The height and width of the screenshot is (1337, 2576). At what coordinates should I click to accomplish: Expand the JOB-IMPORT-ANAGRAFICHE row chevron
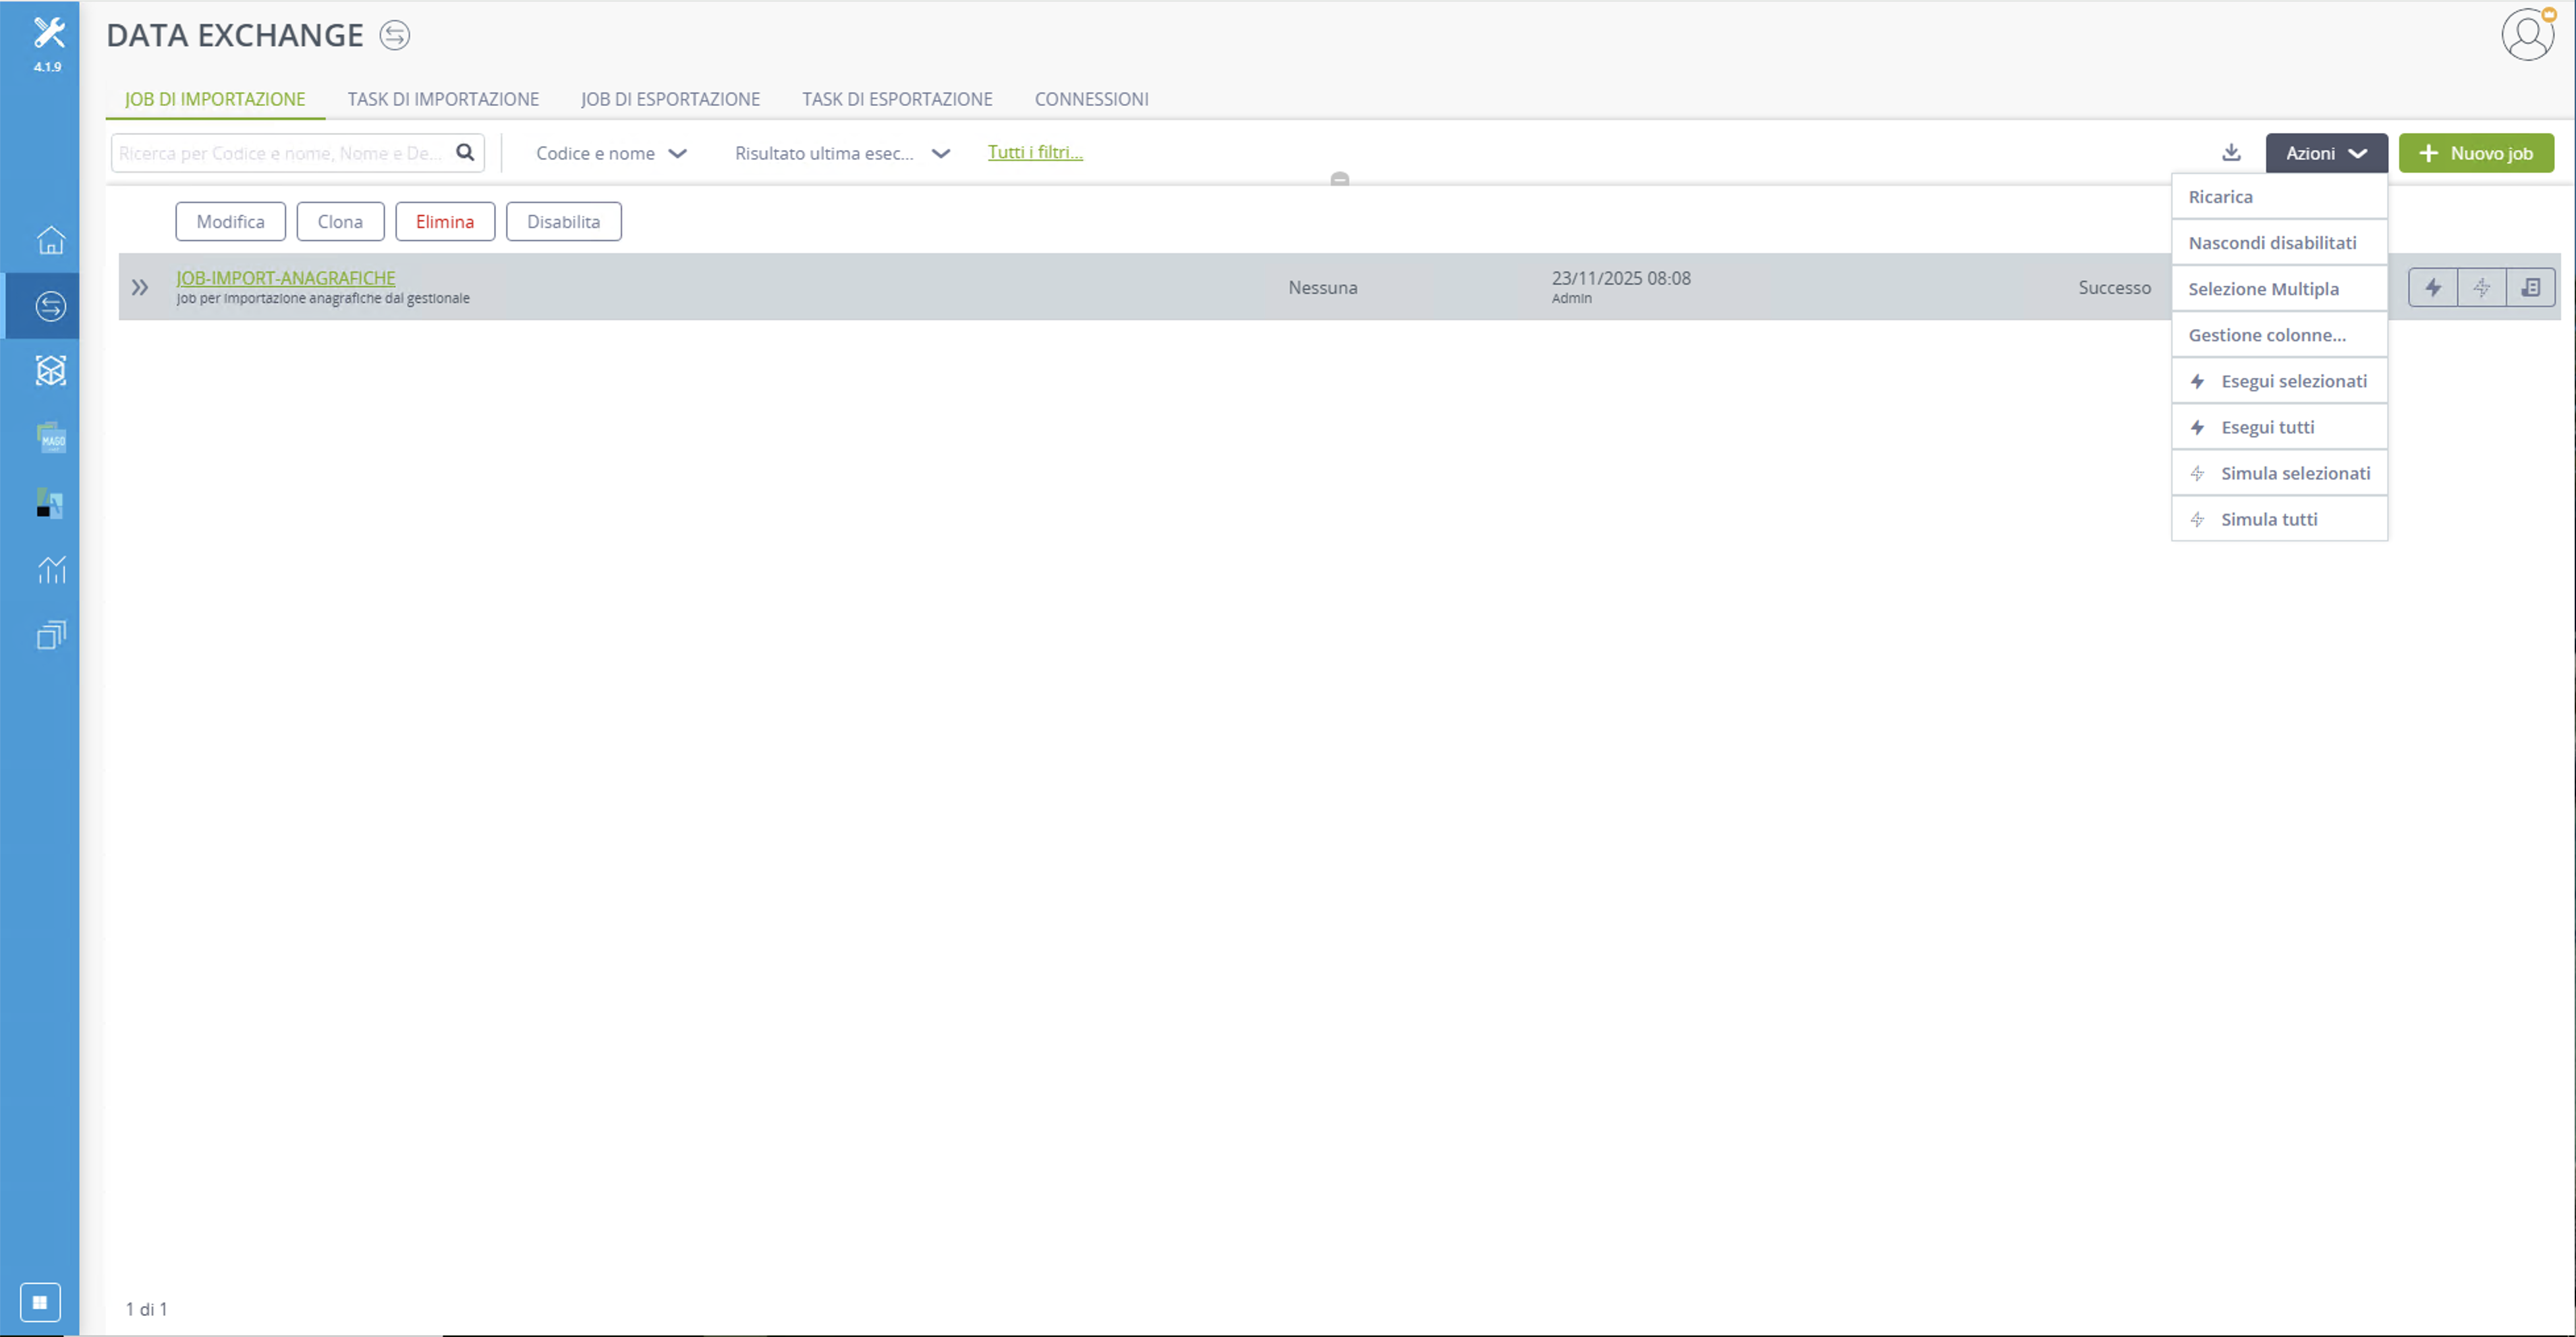pos(140,288)
